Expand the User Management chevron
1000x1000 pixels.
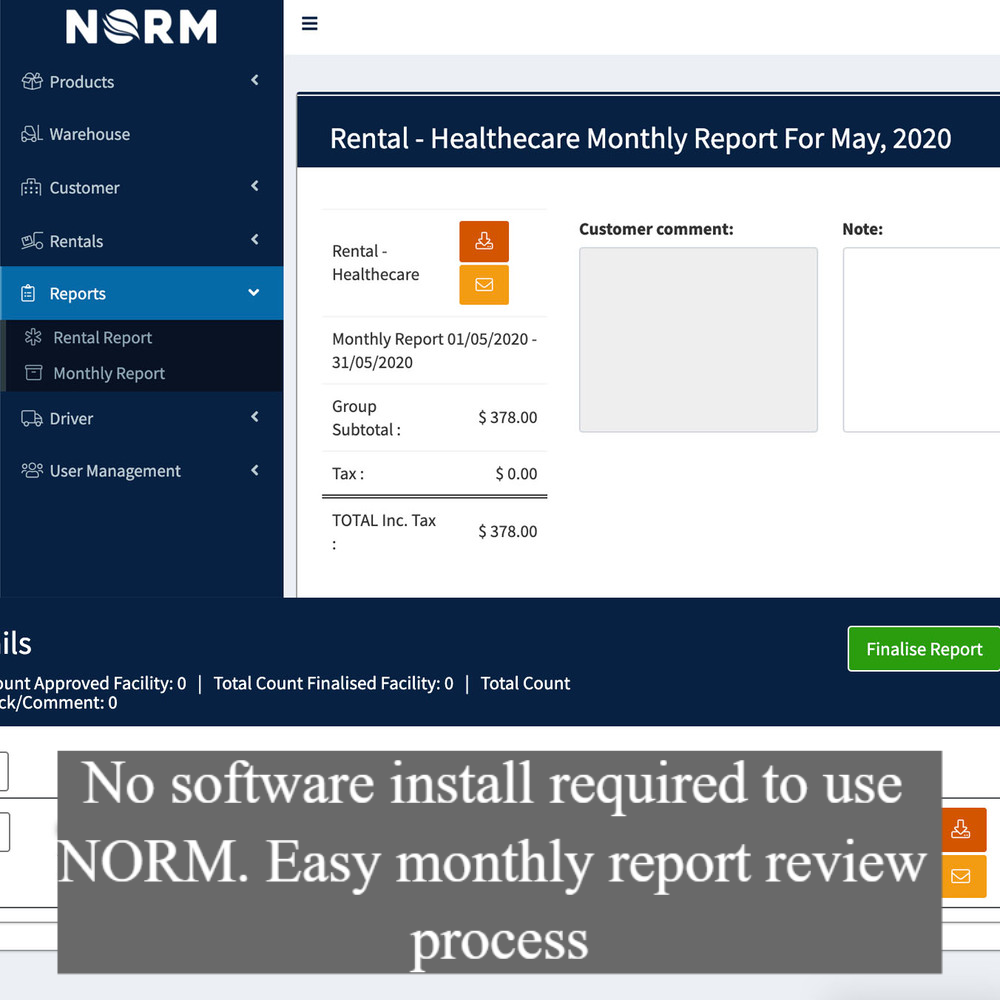pyautogui.click(x=255, y=470)
